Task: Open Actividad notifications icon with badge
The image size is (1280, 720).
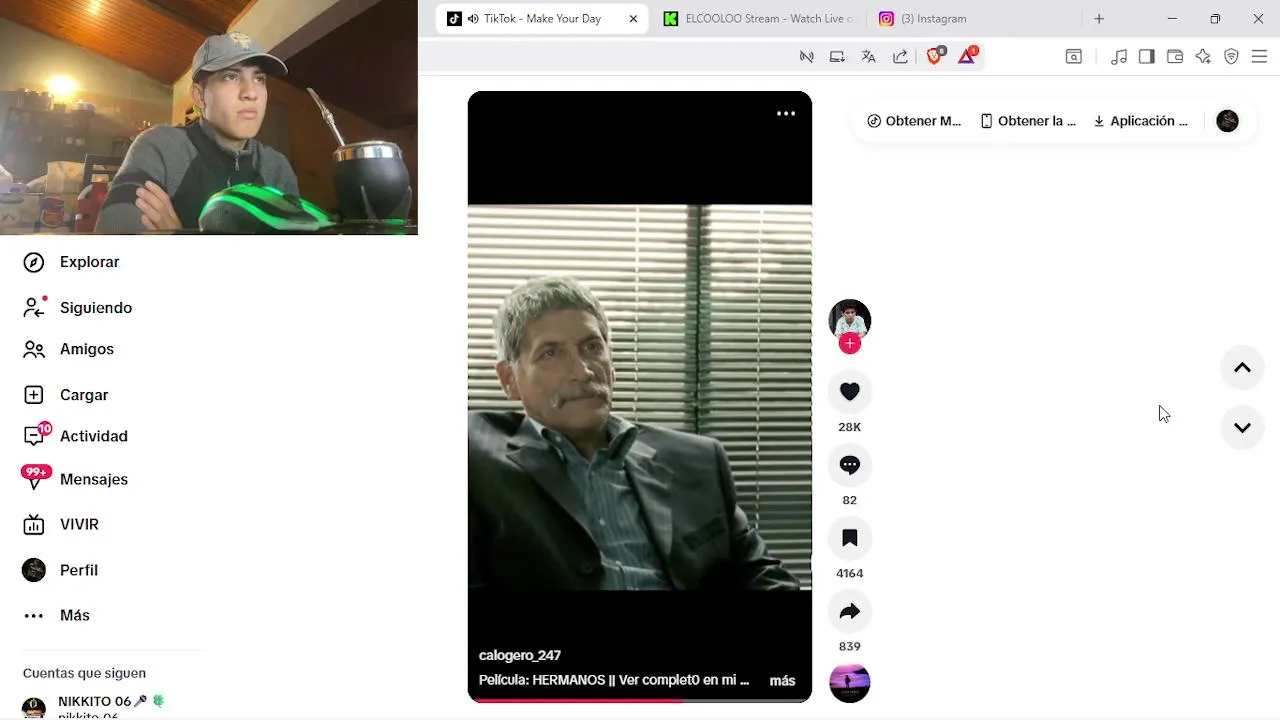Action: 36,435
